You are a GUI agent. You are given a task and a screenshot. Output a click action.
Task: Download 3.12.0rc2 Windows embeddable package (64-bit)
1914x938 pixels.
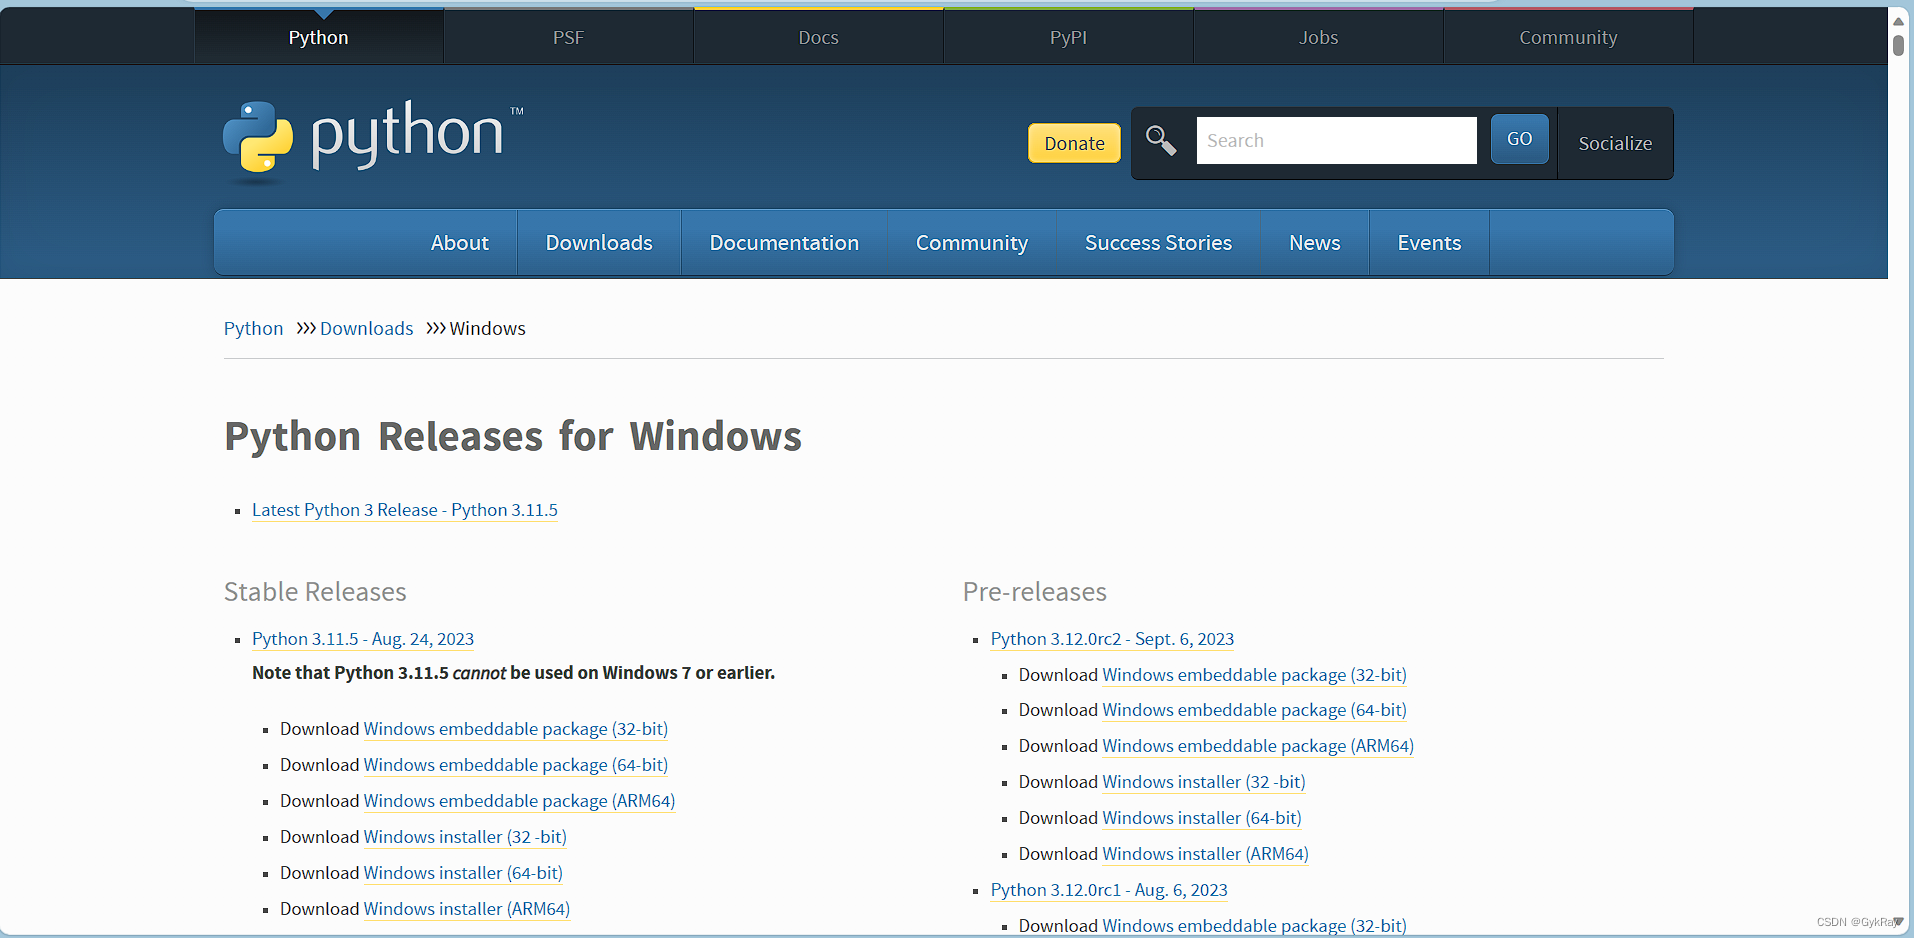[x=1254, y=710]
